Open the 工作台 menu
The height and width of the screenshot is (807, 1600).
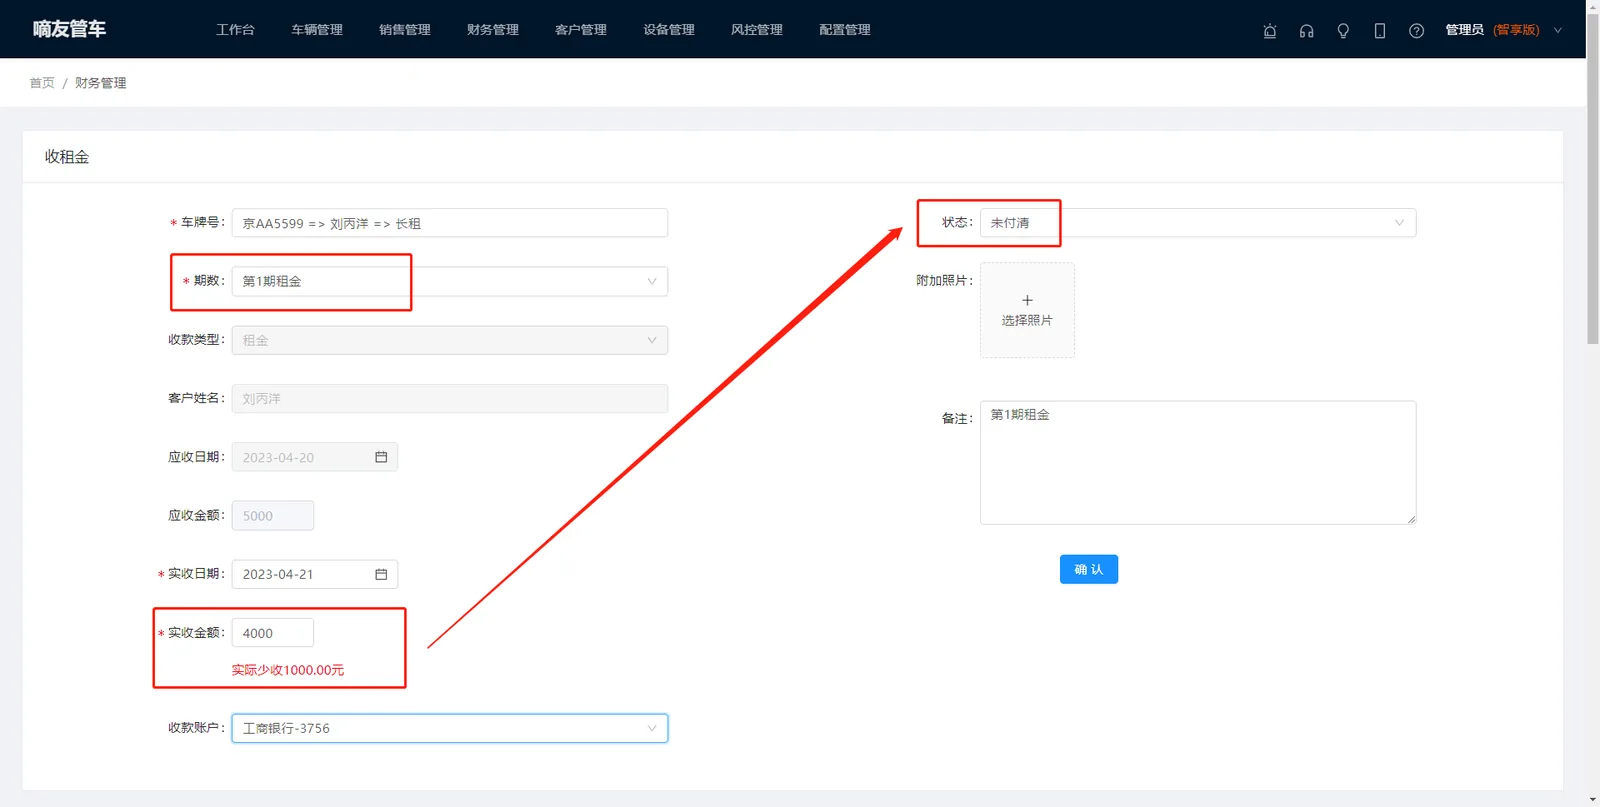coord(235,30)
